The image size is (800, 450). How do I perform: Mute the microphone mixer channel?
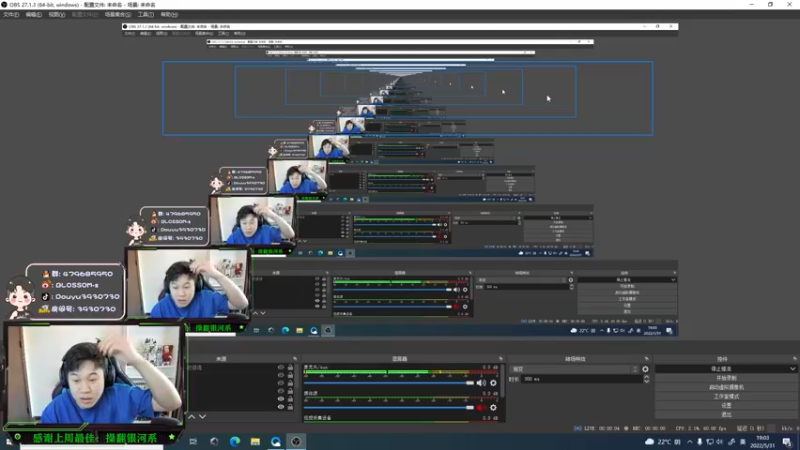tap(481, 383)
